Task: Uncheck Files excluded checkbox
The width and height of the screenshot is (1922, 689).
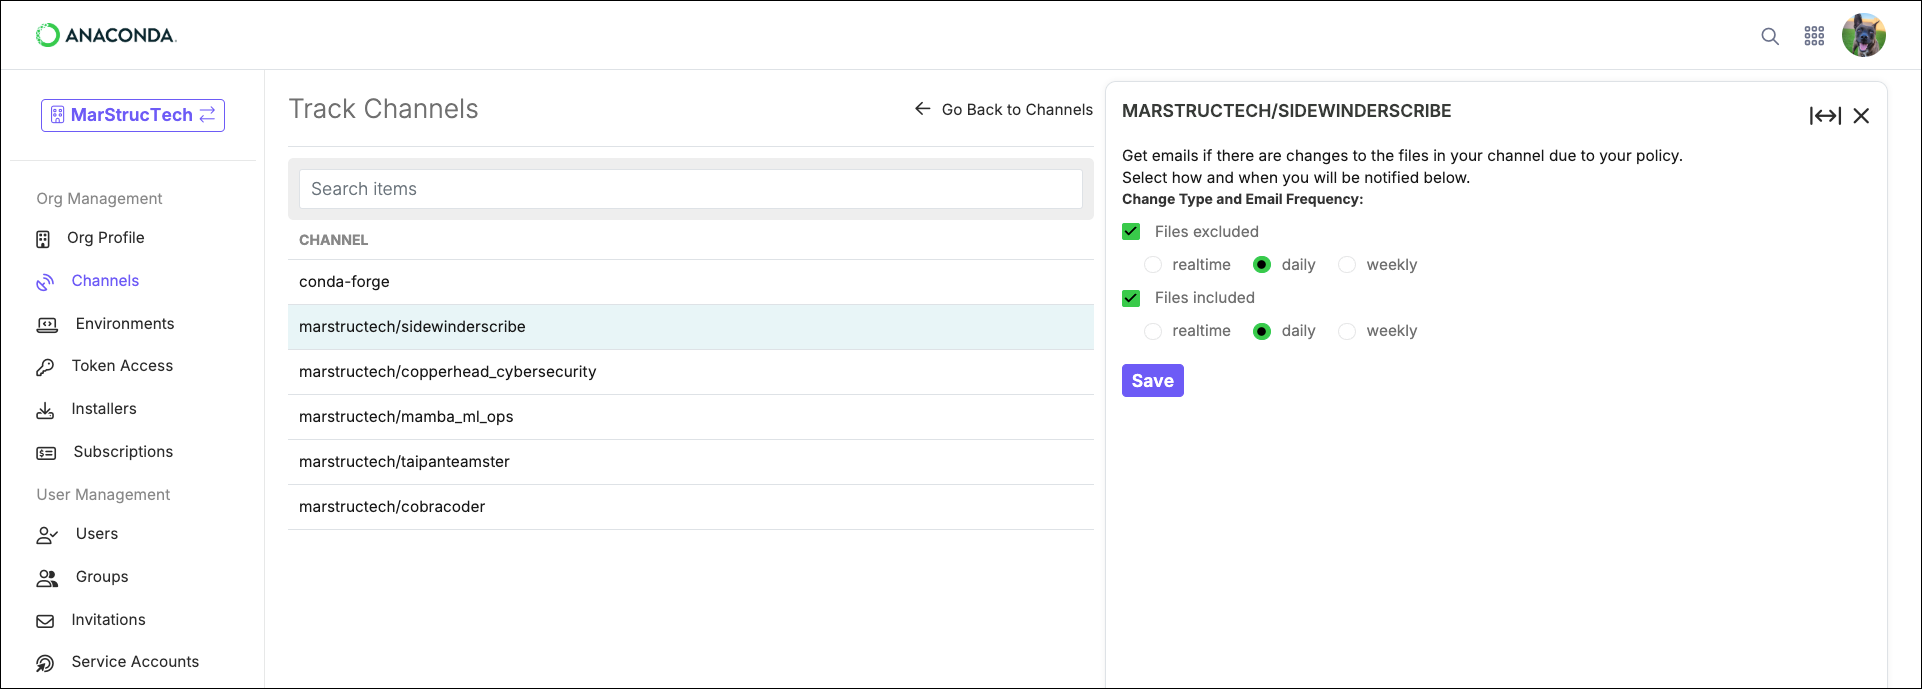Action: (x=1131, y=232)
